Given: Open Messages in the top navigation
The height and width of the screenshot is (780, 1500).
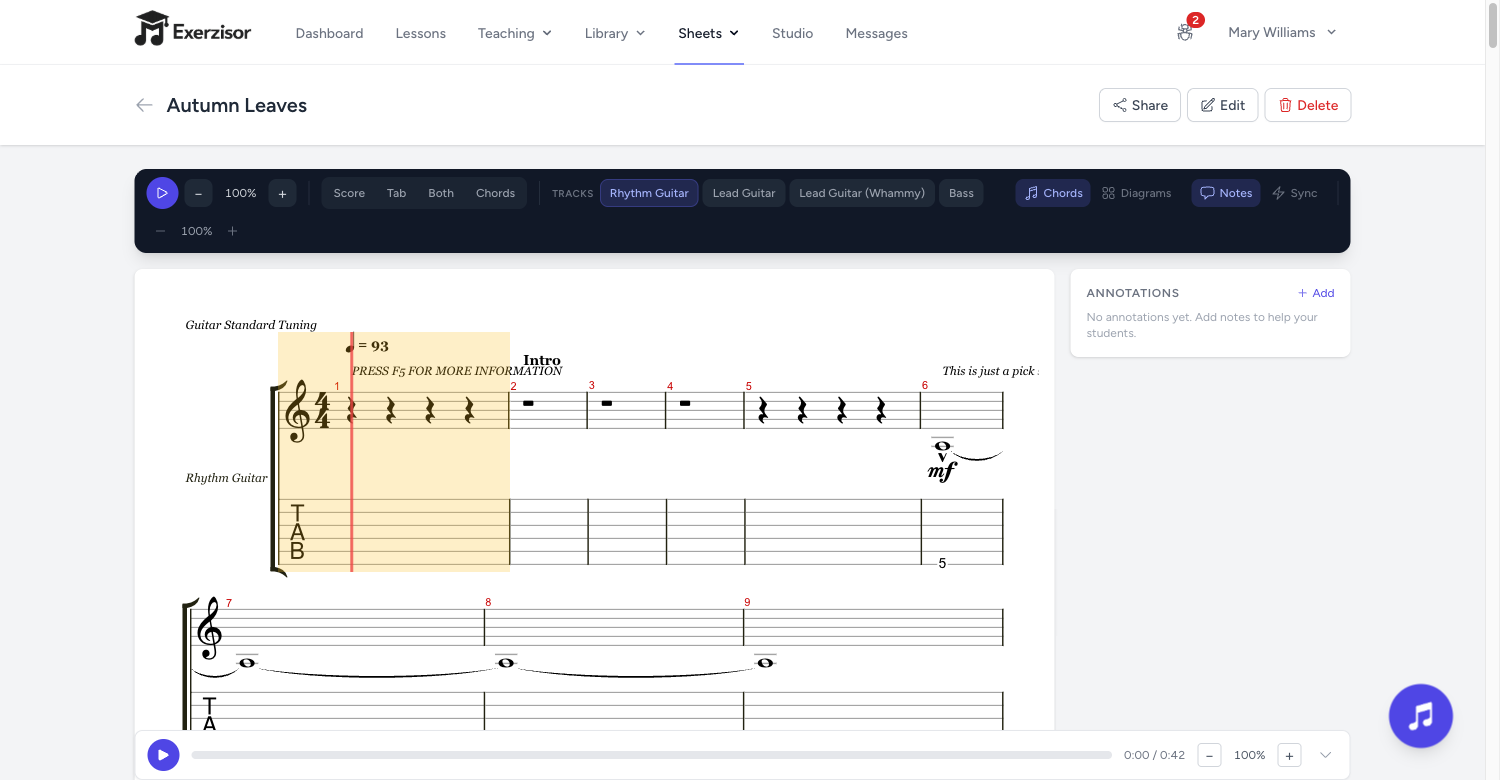Looking at the screenshot, I should click(876, 33).
